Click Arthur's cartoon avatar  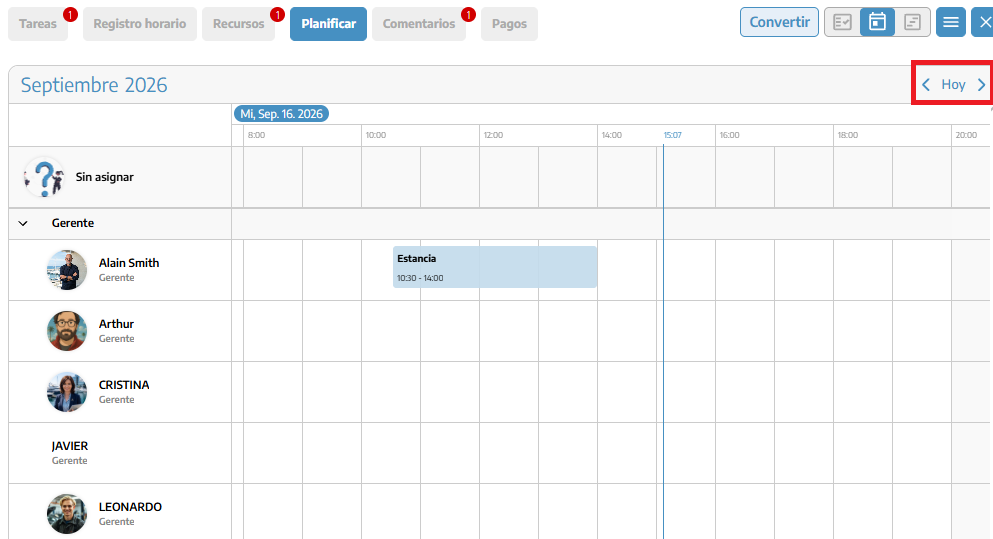66,331
